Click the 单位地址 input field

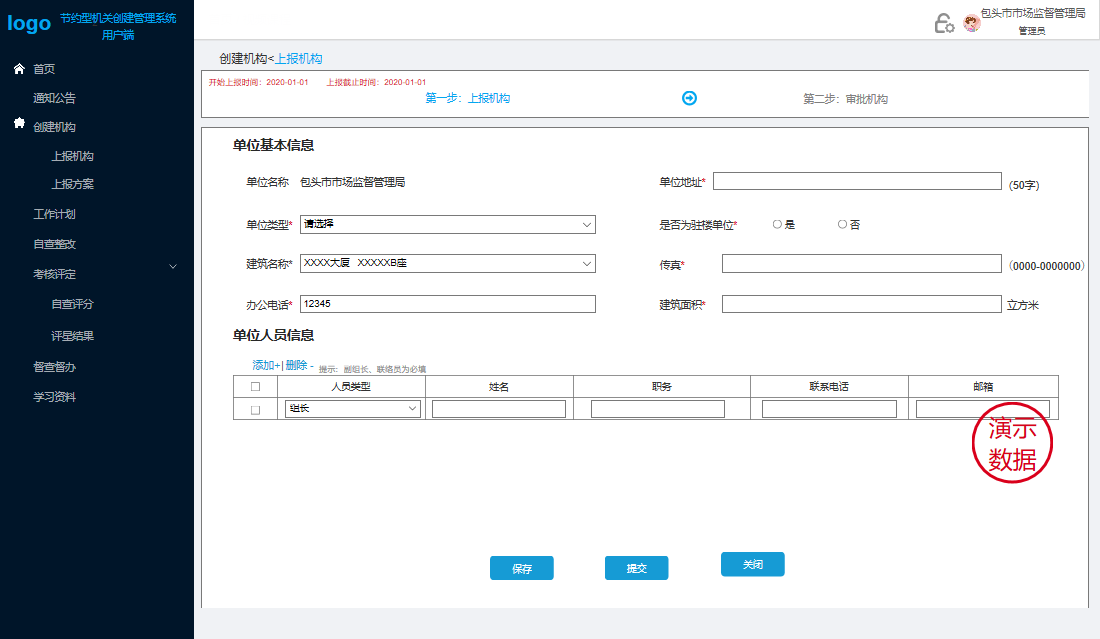pos(856,181)
